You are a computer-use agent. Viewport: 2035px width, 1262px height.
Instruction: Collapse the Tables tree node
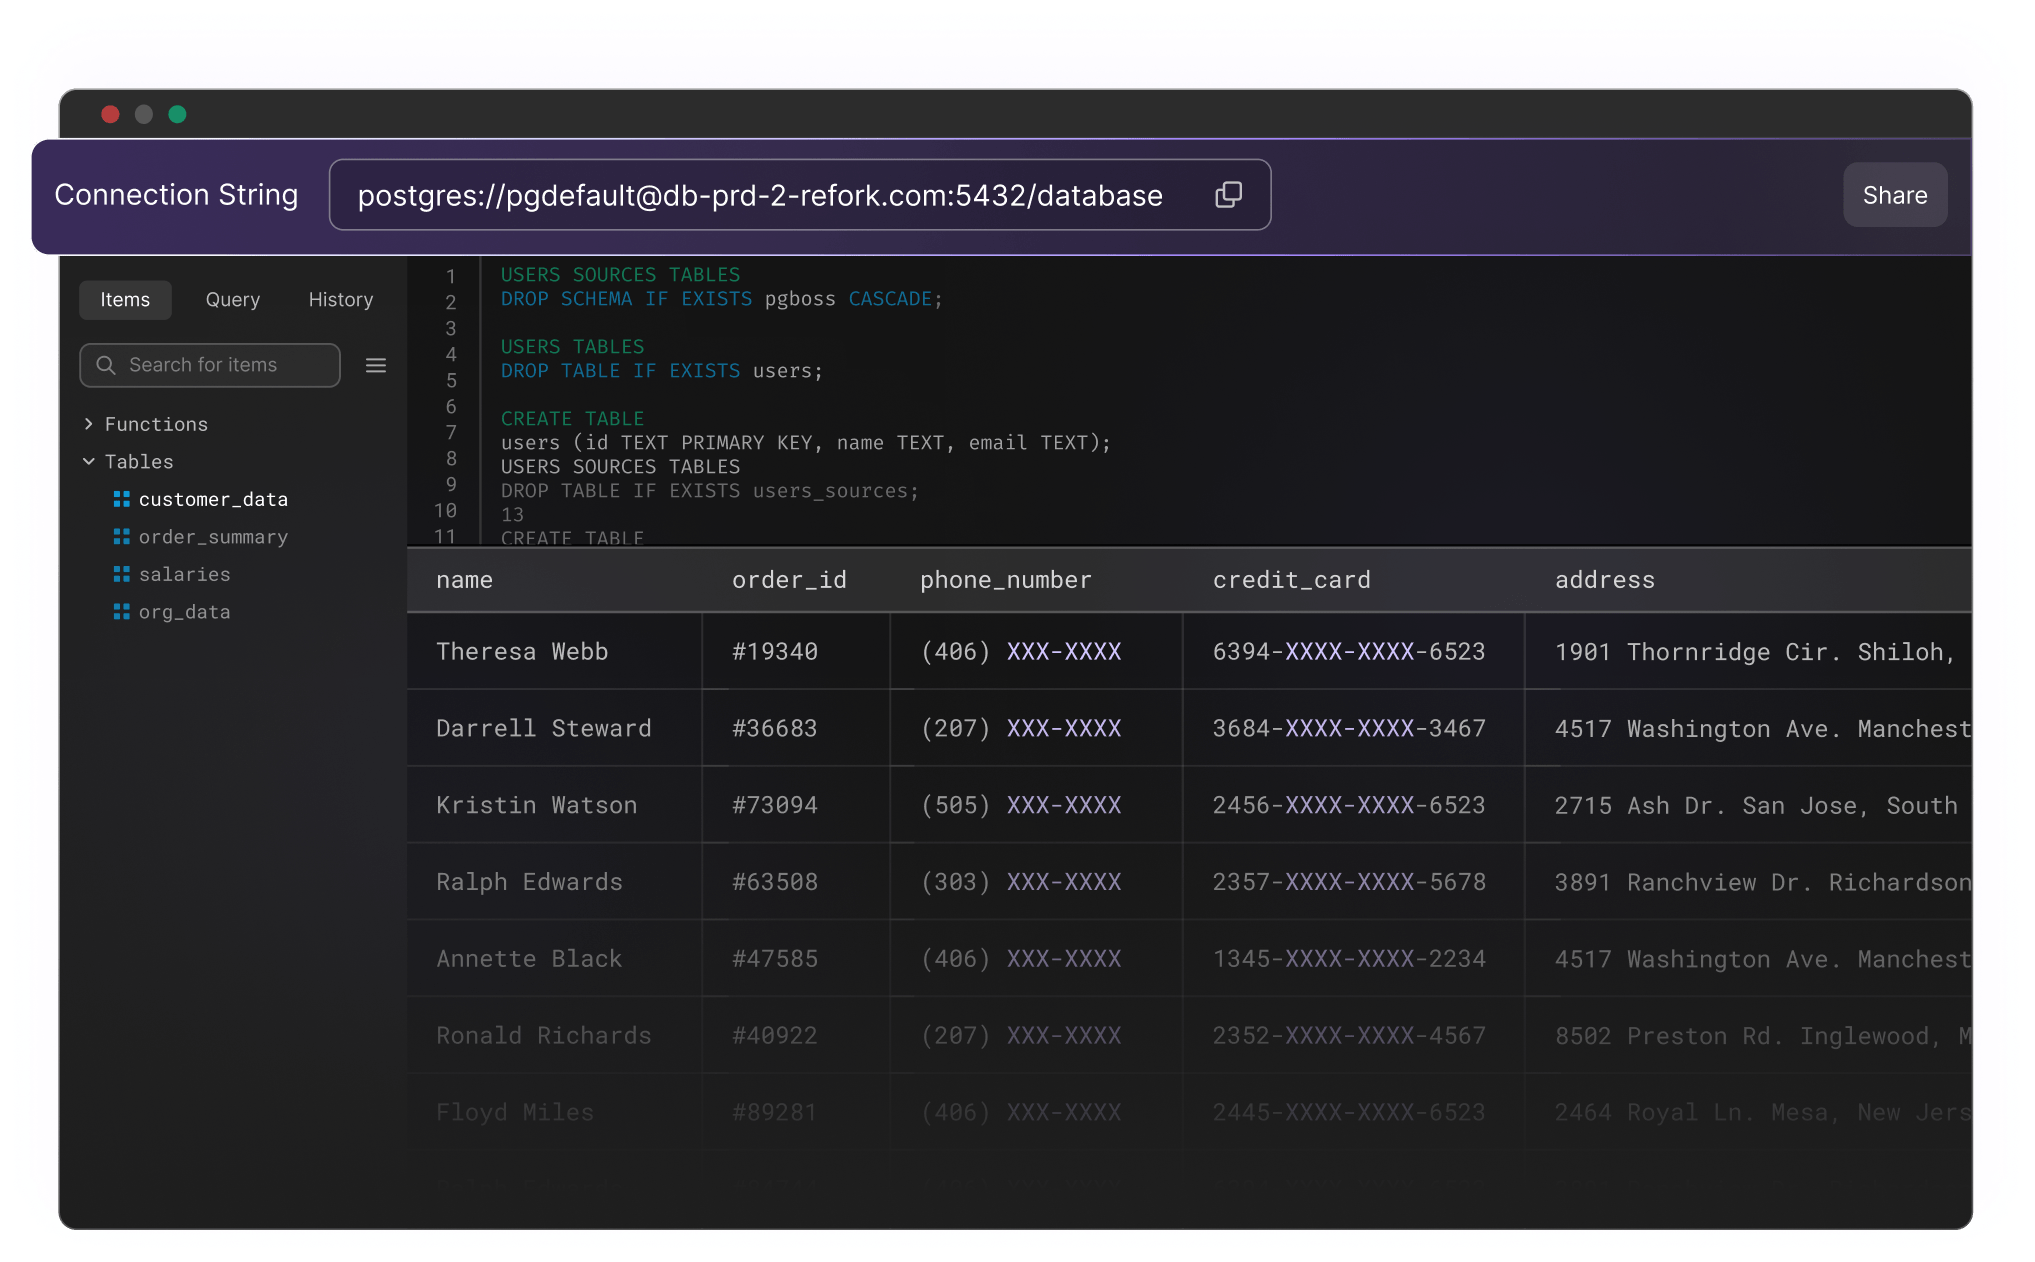point(89,461)
